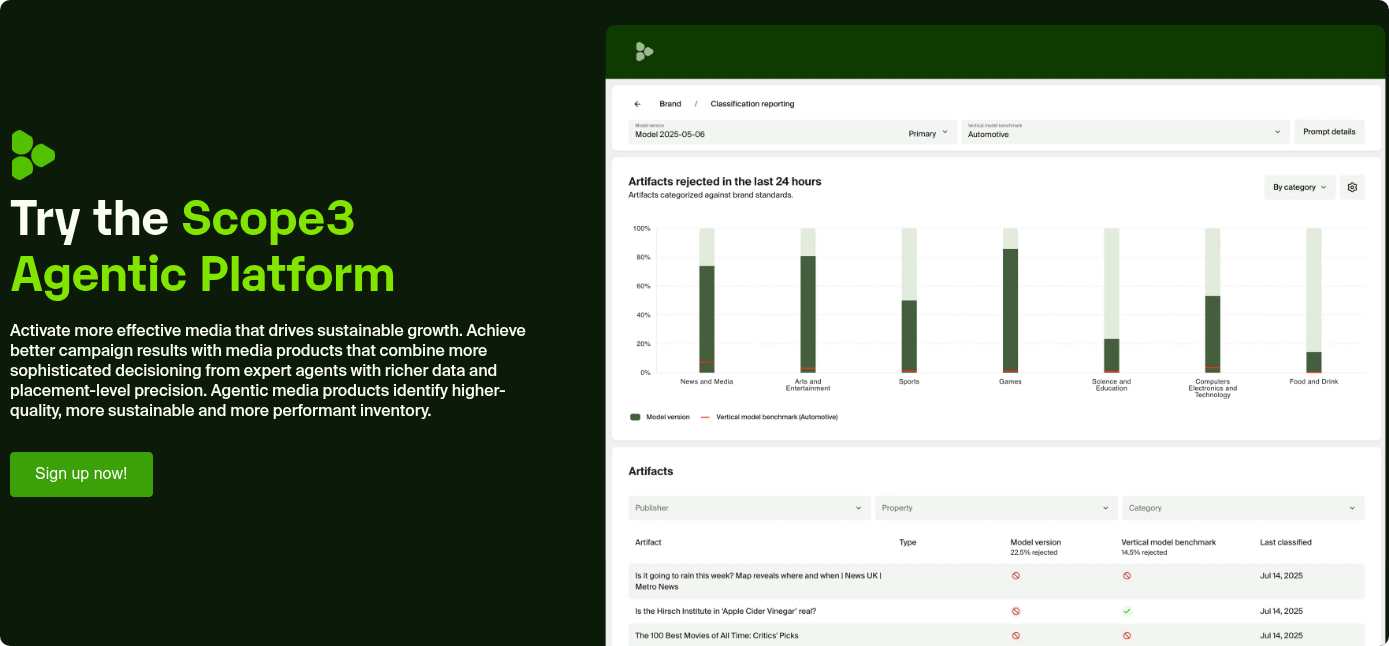Expand the Primary selector chevron
This screenshot has width=1389, height=646.
pyautogui.click(x=945, y=133)
